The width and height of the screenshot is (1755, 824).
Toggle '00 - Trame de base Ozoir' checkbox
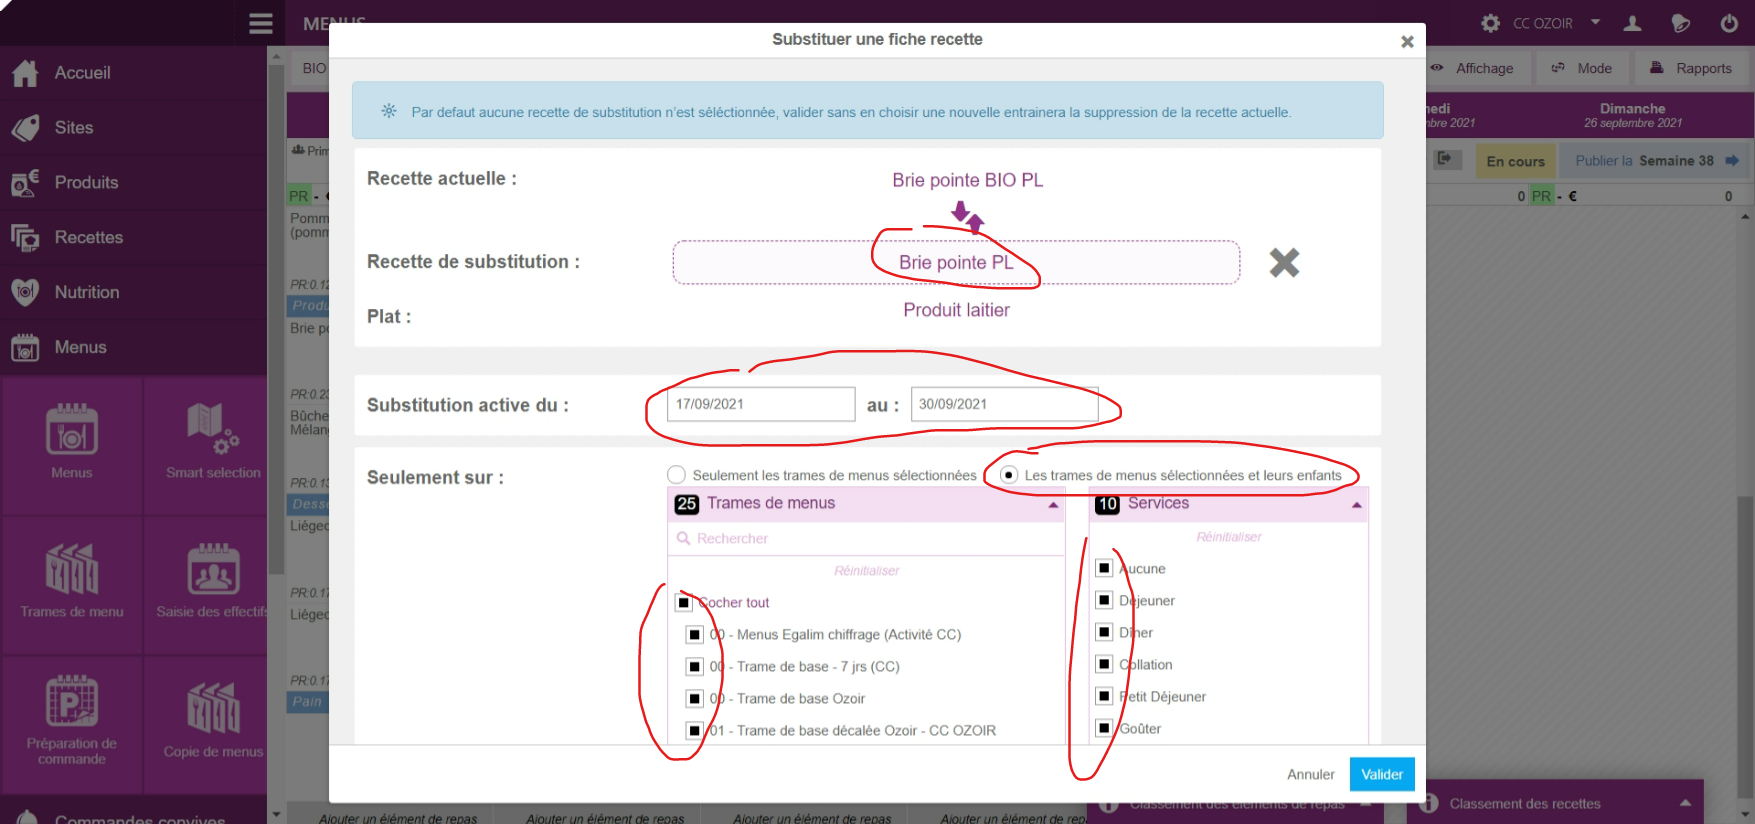(695, 699)
